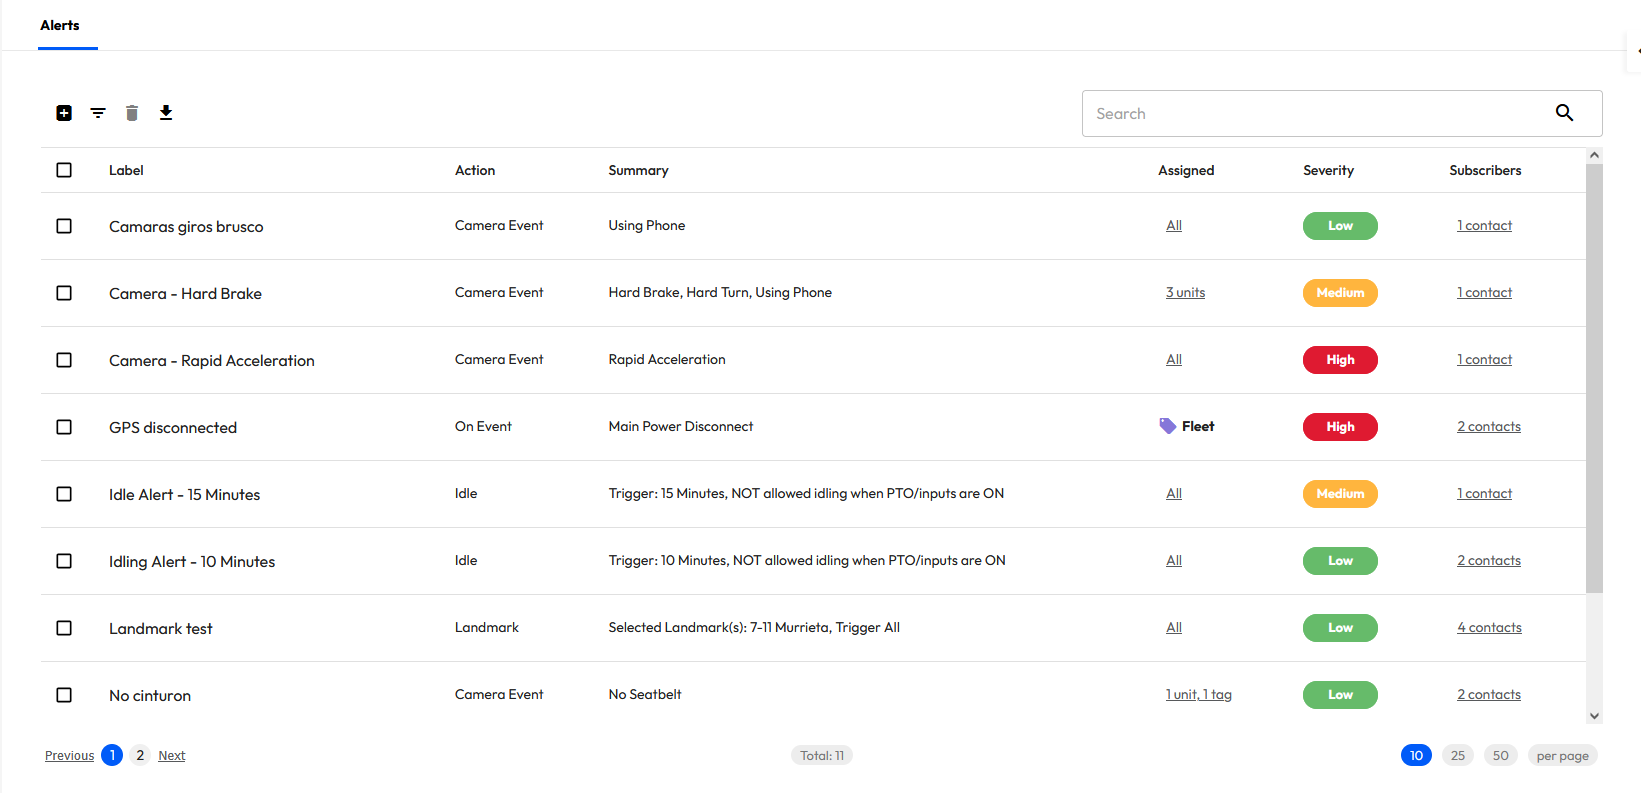Check the Idle Alert - 15 Minutes checkbox
Viewport: 1641px width, 793px height.
coord(64,494)
